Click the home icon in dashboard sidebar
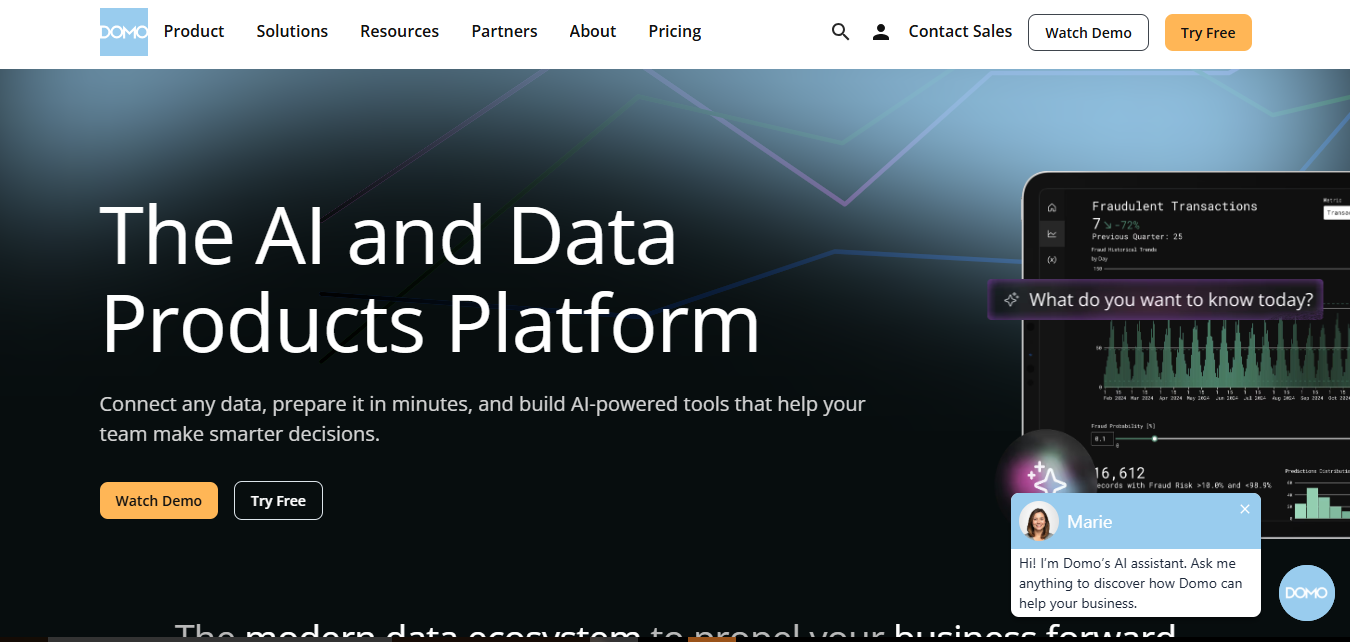The image size is (1350, 642). click(x=1051, y=208)
